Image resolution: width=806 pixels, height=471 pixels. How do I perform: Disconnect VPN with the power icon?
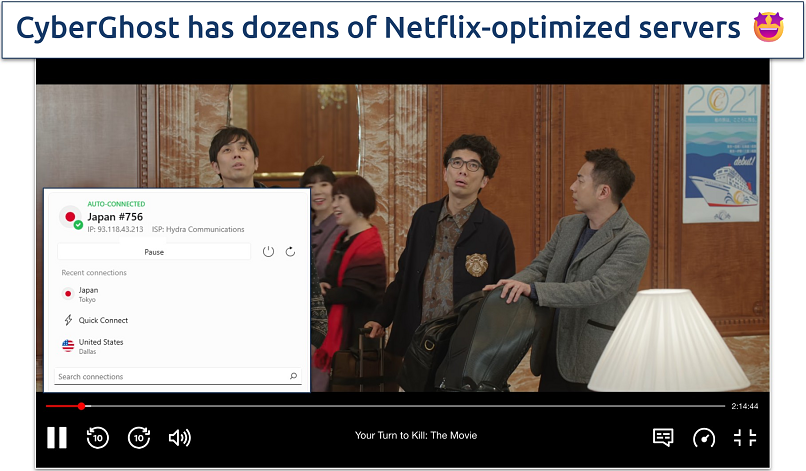tap(268, 252)
